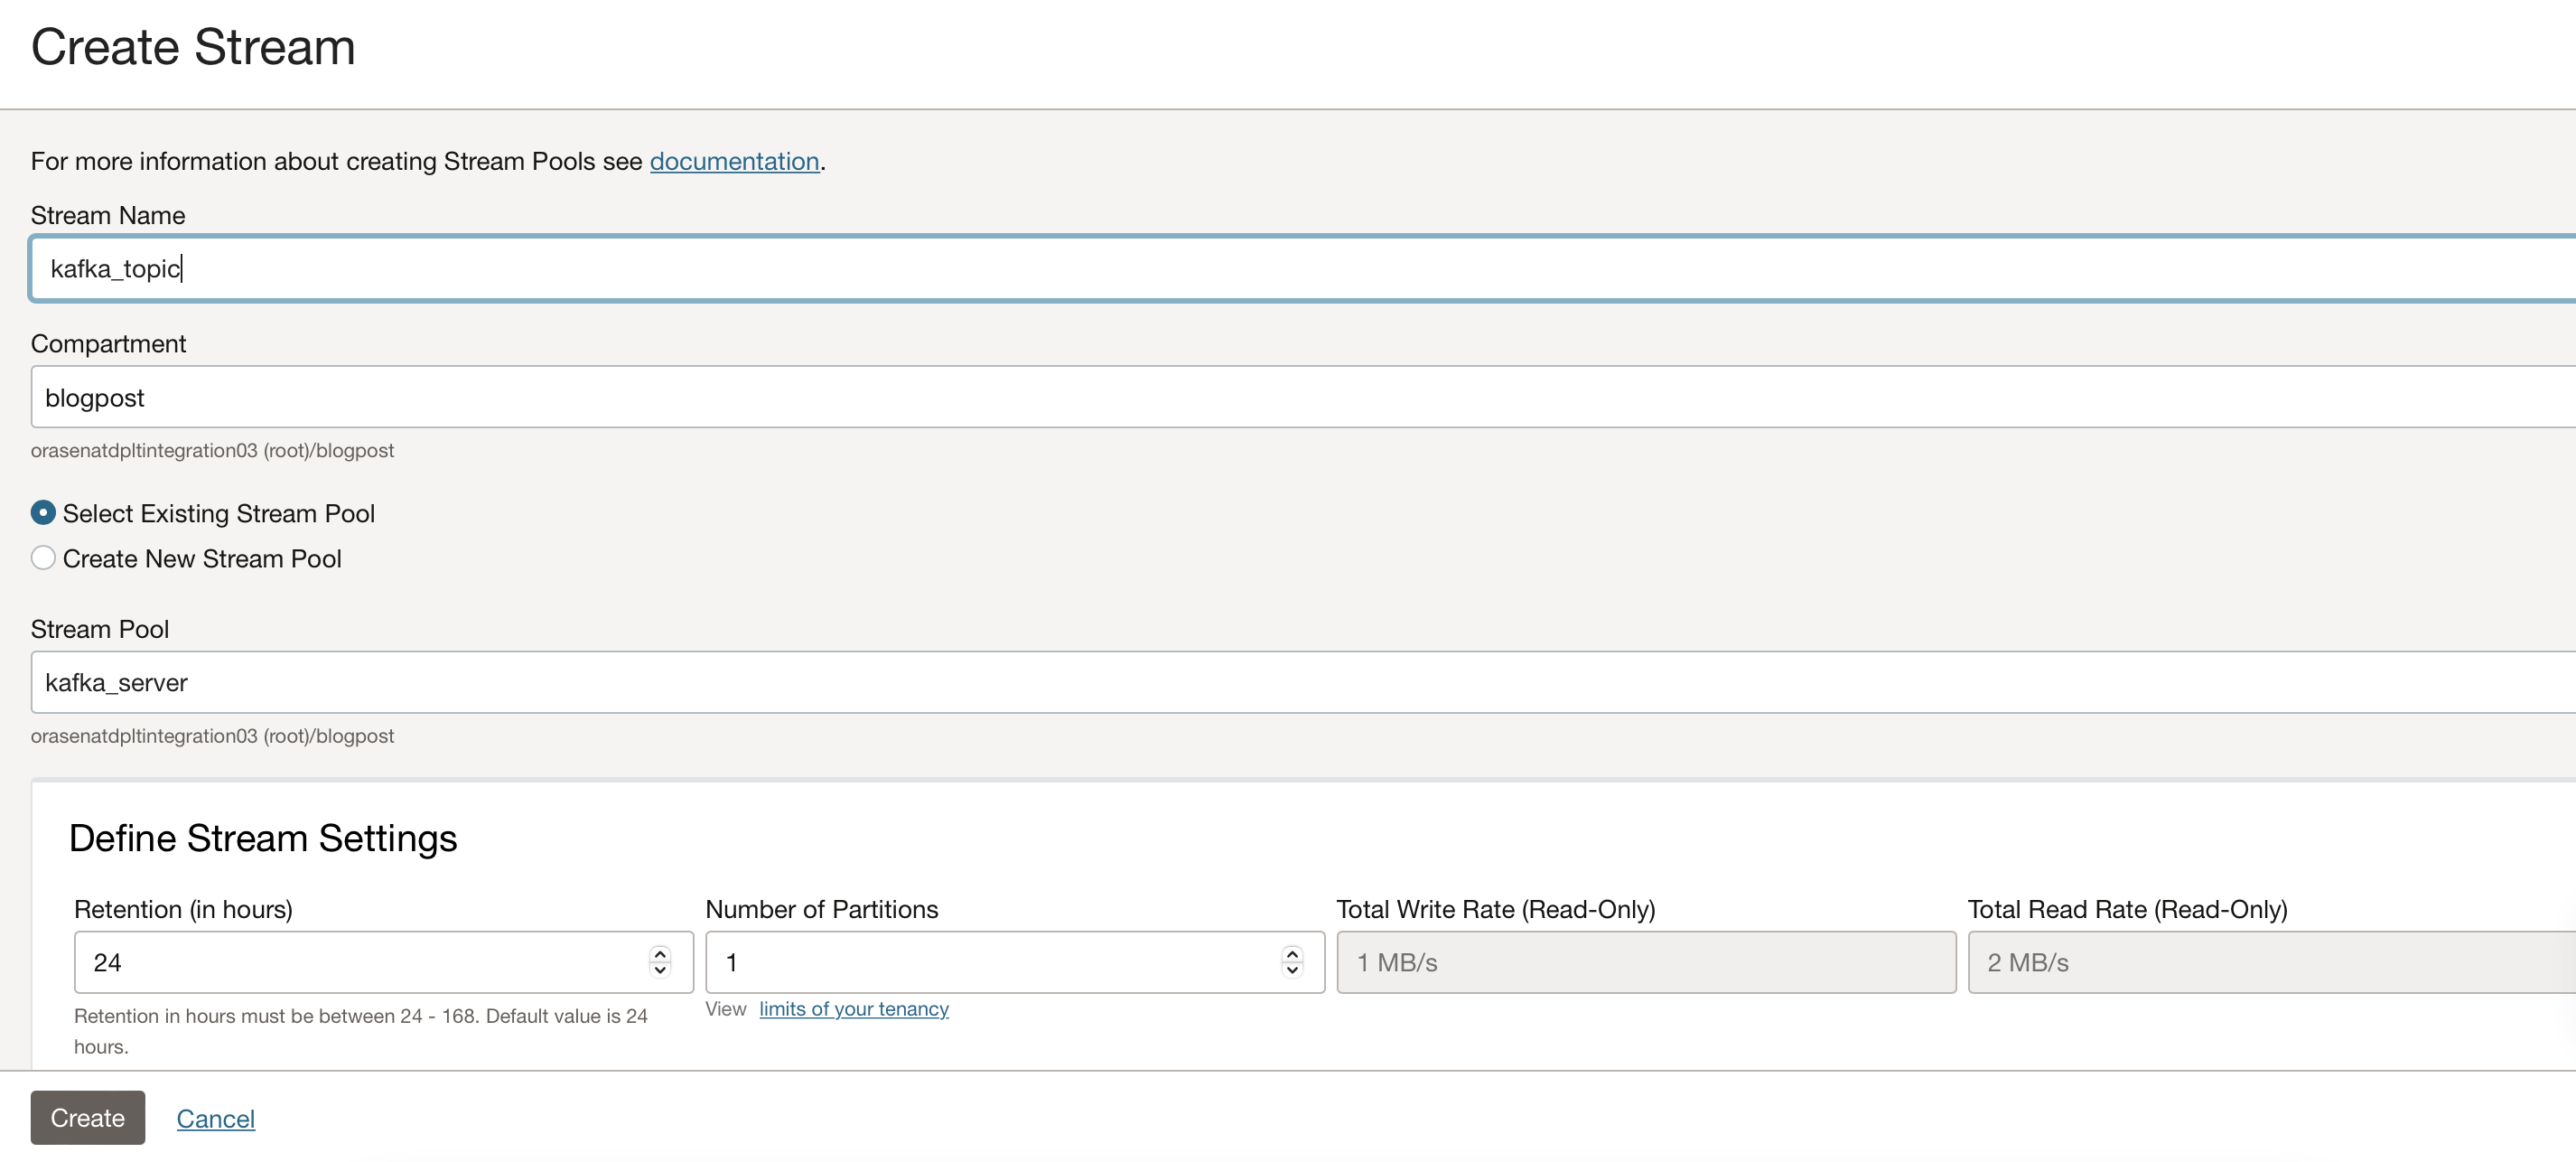Click the Create button

(87, 1117)
